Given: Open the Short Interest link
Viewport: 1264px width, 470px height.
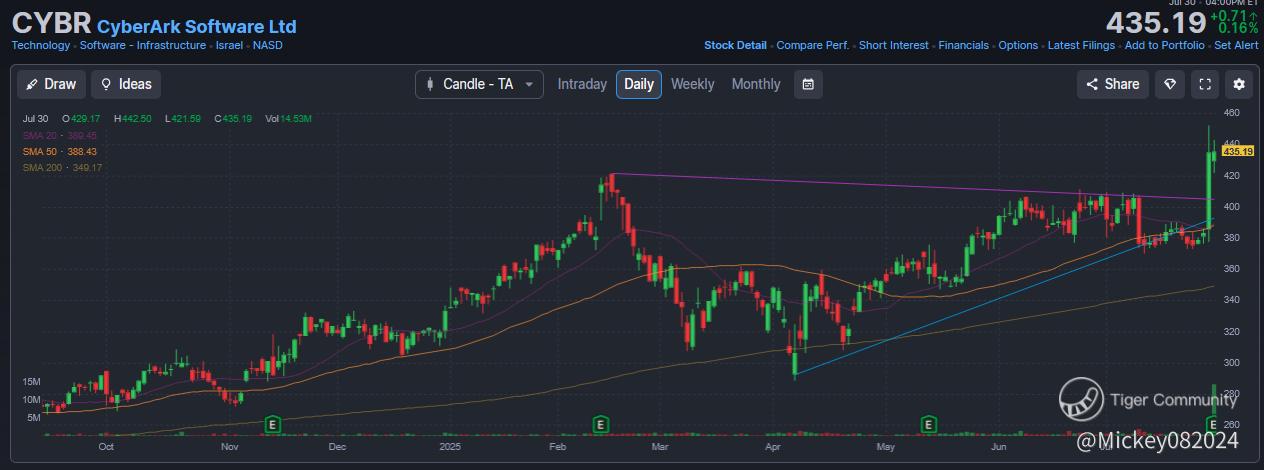Looking at the screenshot, I should (x=893, y=45).
